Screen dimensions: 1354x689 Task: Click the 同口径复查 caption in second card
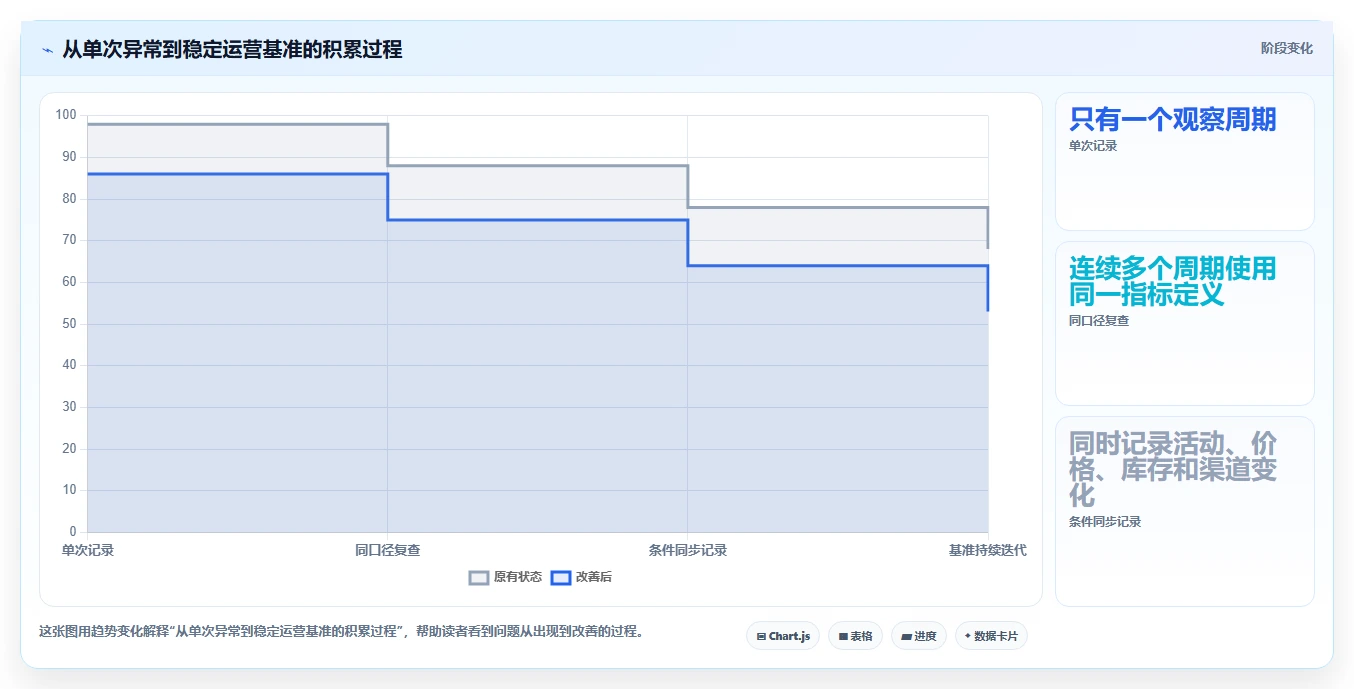click(1099, 321)
